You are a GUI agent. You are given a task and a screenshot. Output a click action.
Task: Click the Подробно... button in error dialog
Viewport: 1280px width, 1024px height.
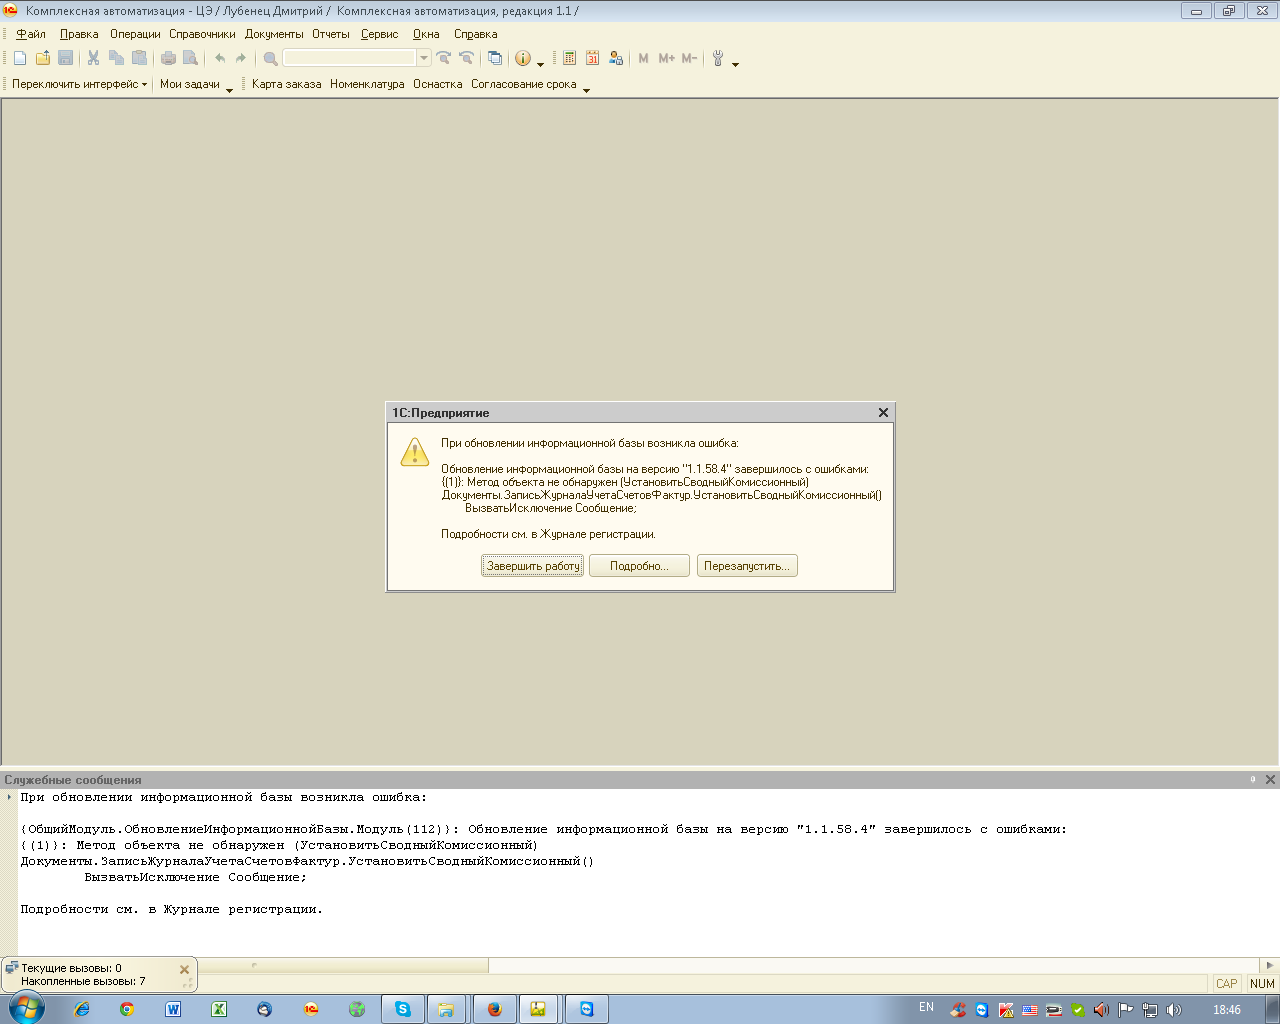click(x=639, y=566)
